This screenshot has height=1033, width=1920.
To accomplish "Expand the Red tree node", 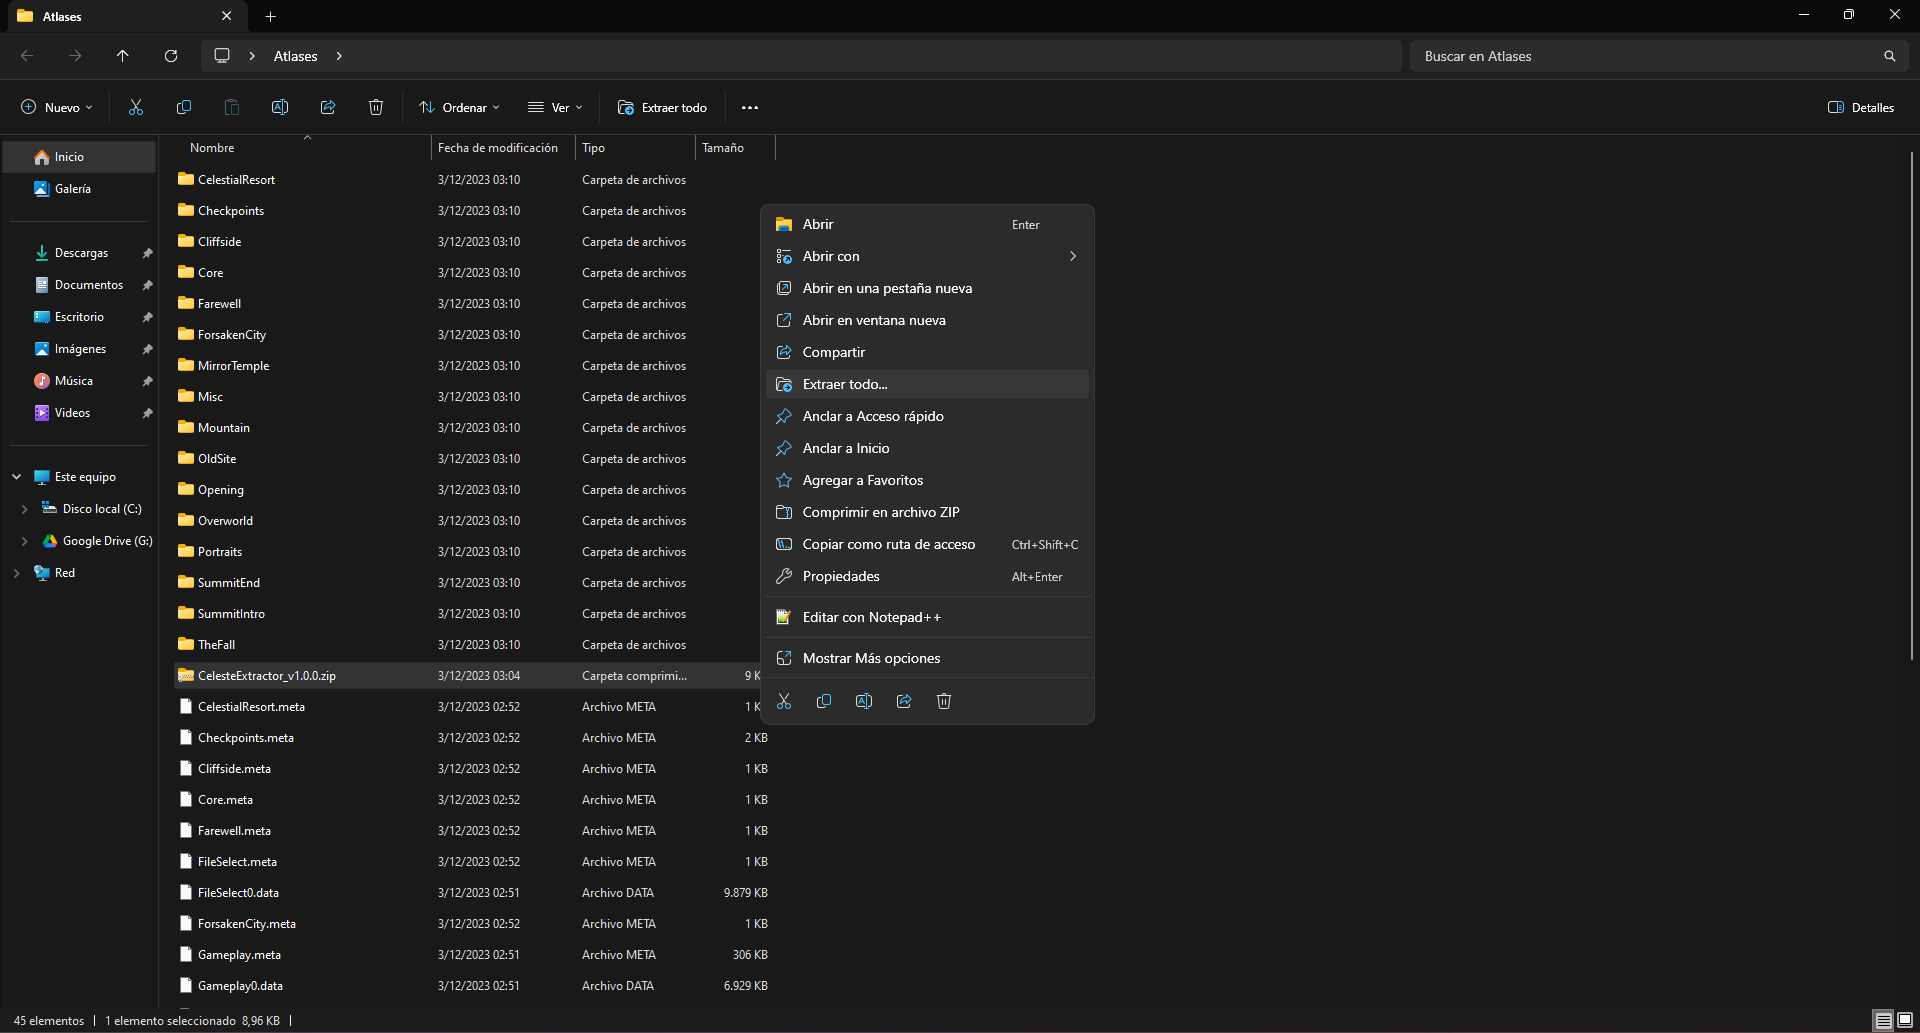I will (x=17, y=573).
